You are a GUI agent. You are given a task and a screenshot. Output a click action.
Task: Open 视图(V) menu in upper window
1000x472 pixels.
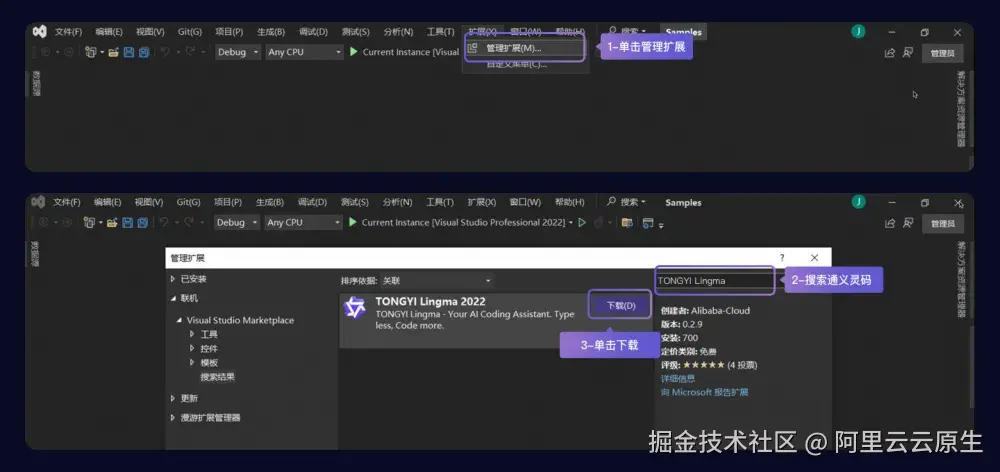click(x=150, y=32)
